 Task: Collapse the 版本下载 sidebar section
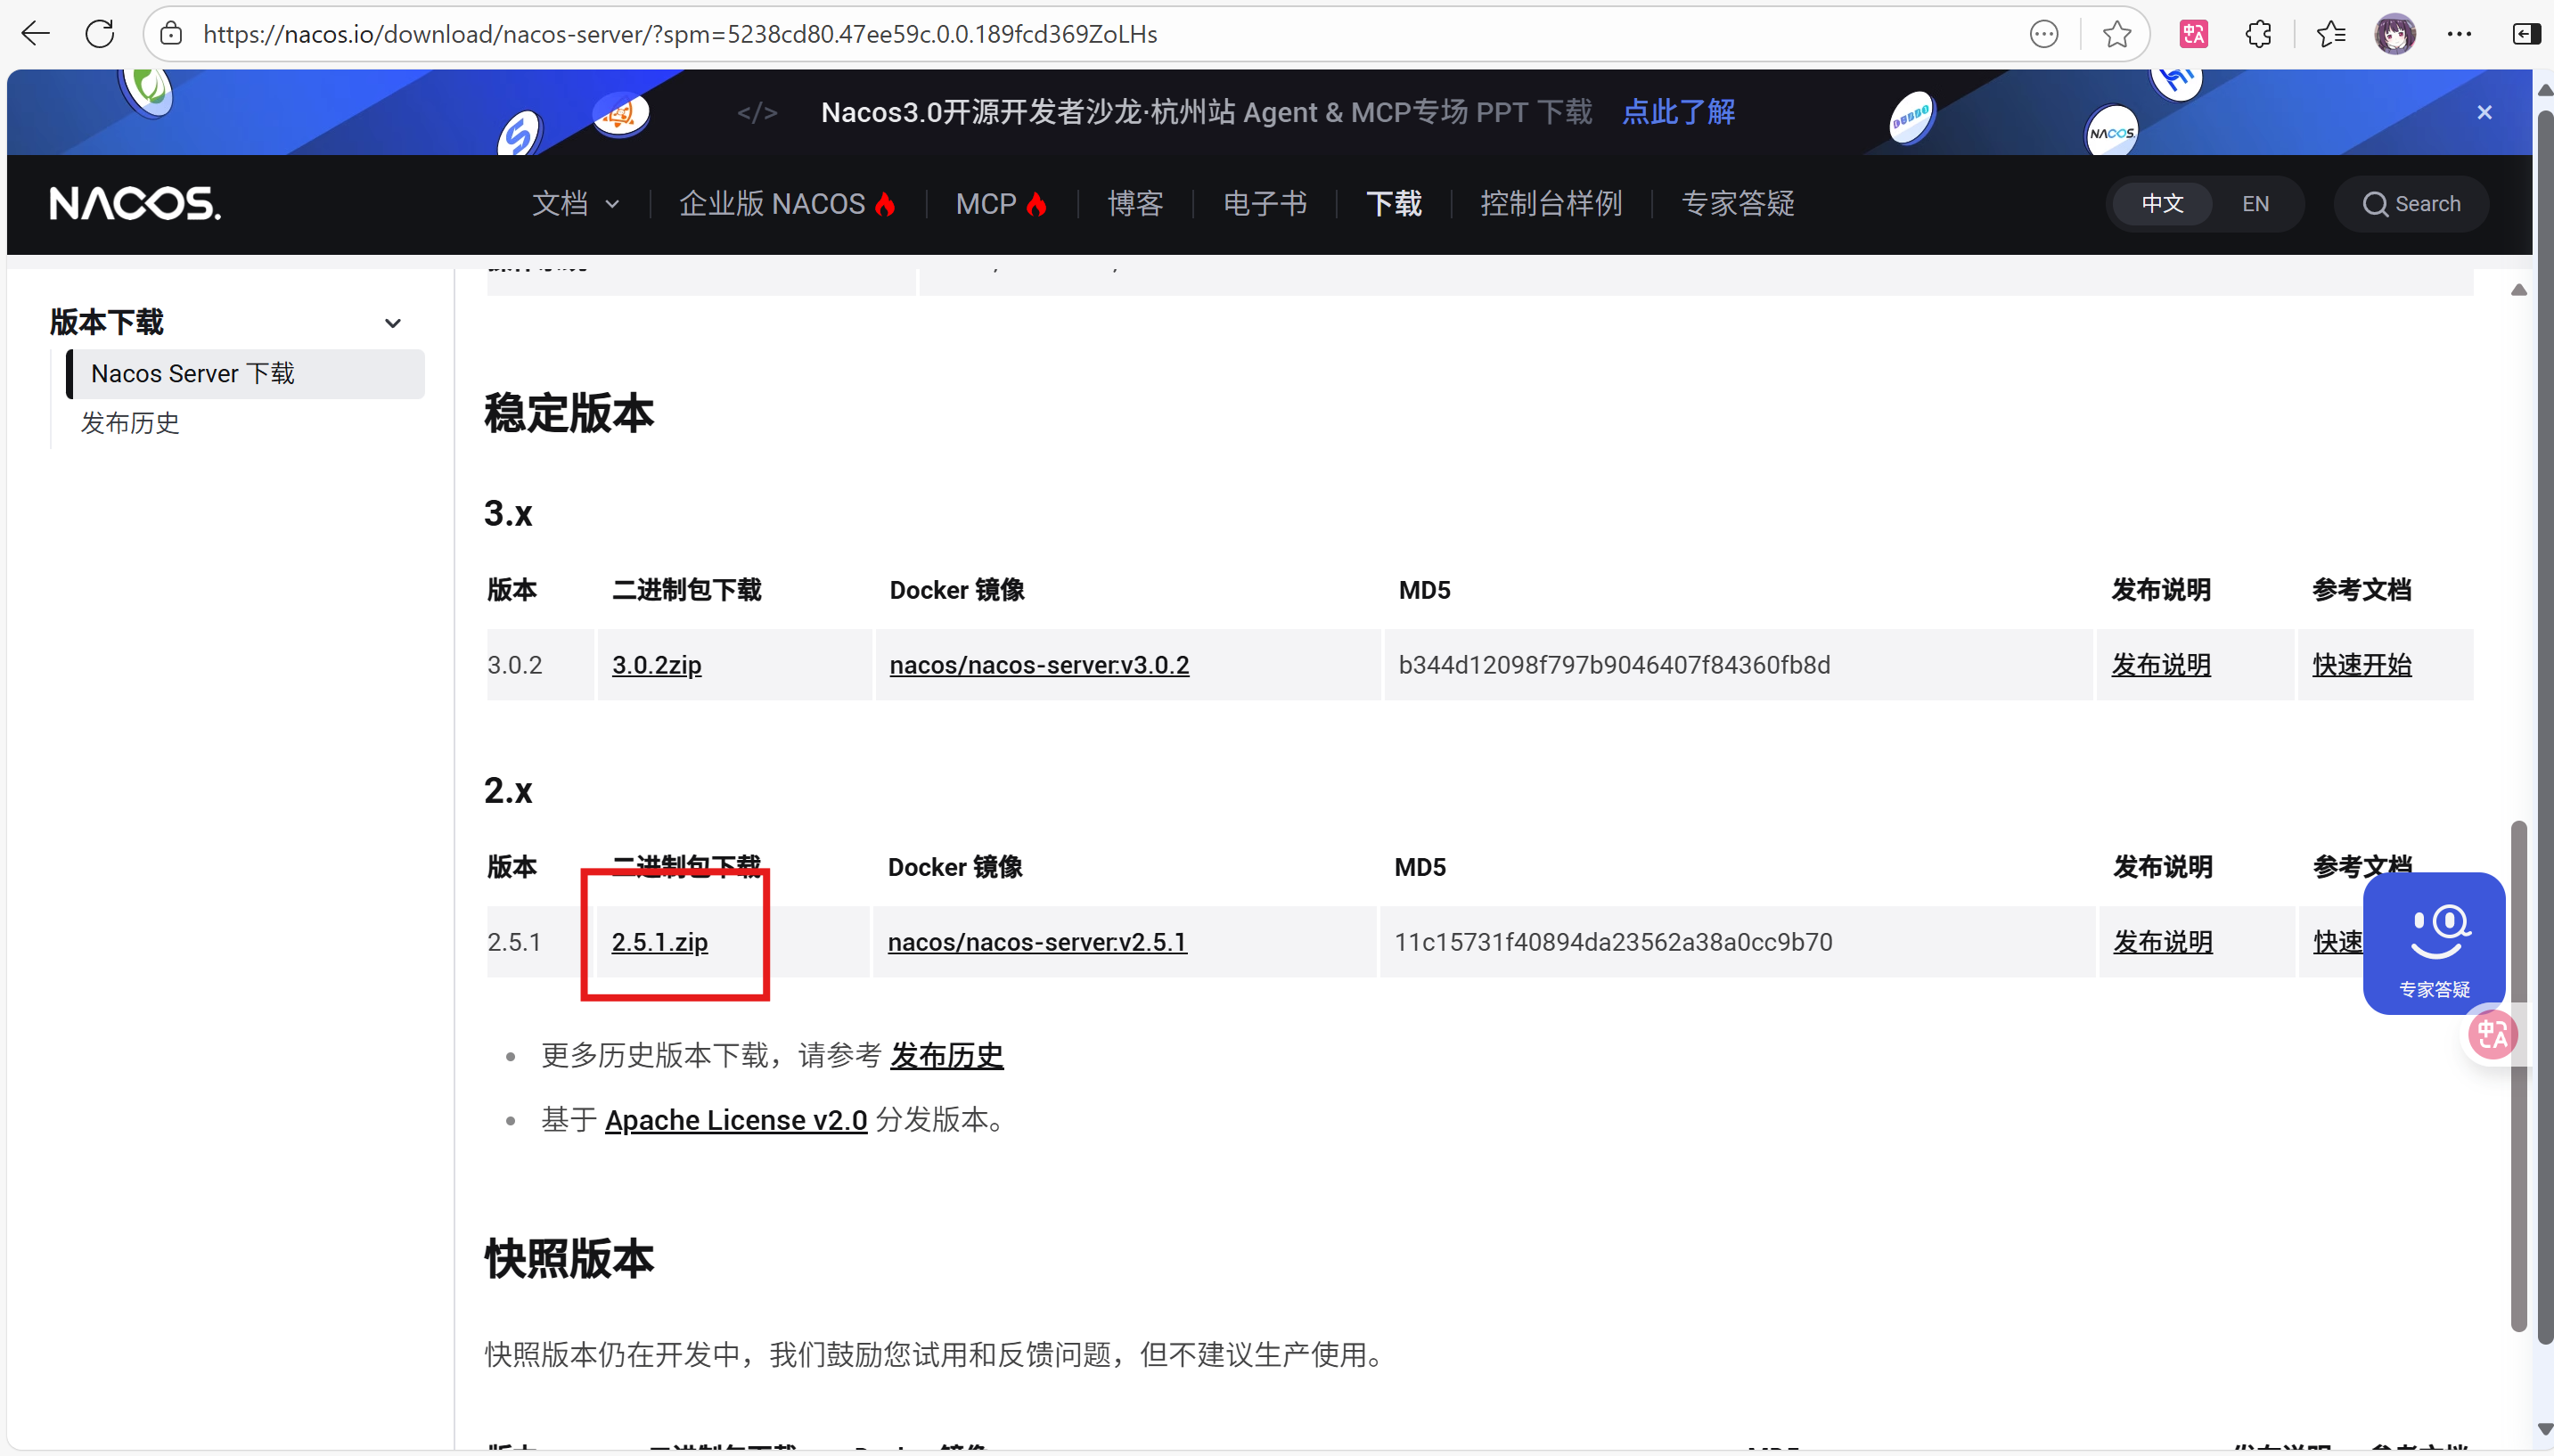(x=392, y=323)
